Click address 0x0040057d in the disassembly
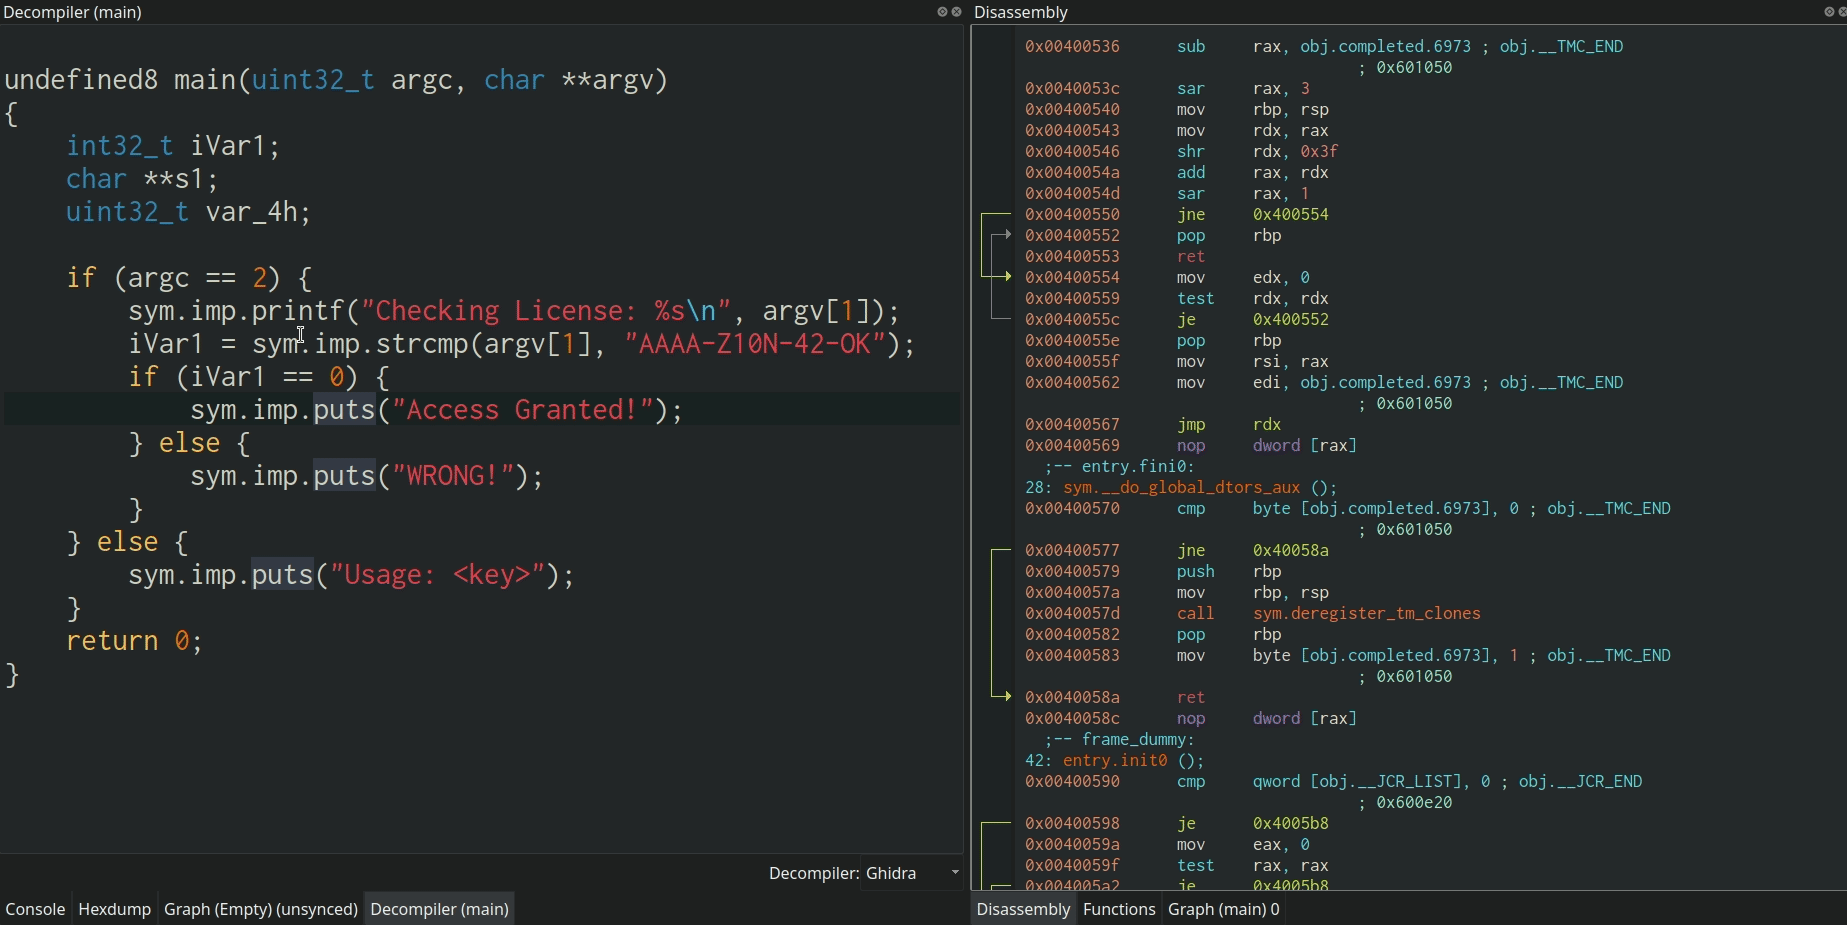 (x=1072, y=613)
